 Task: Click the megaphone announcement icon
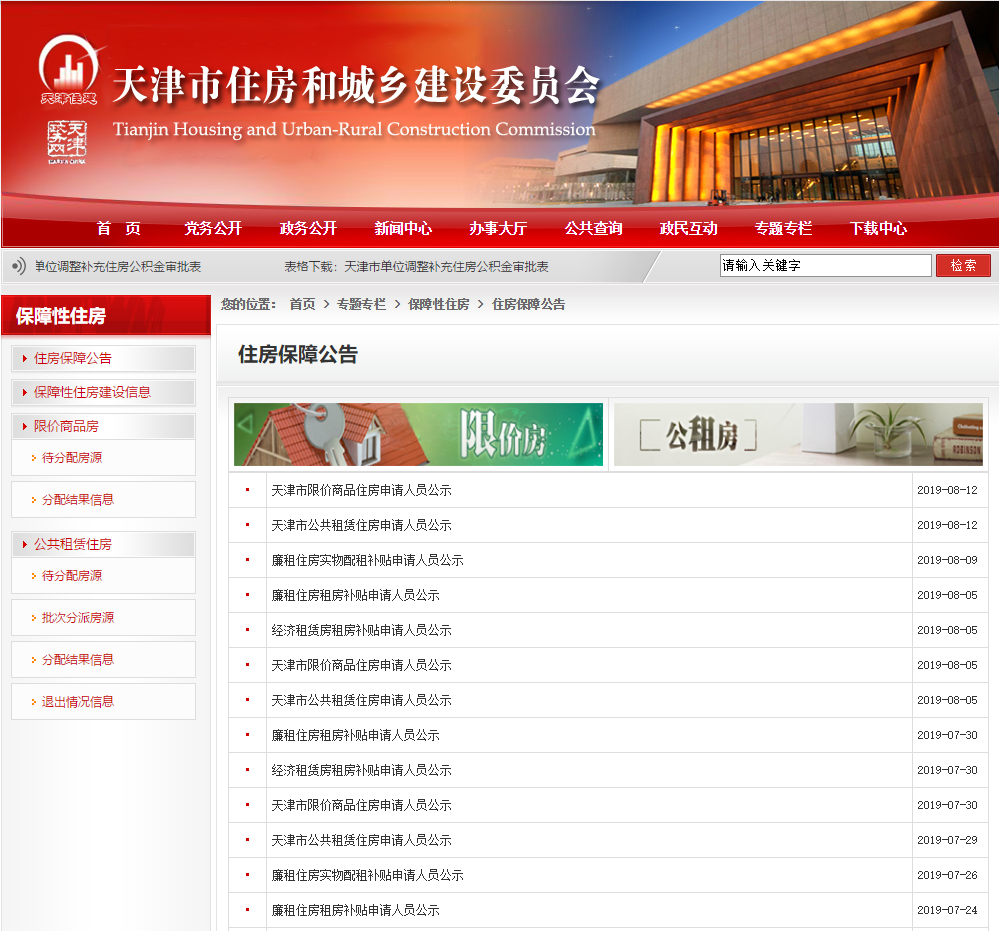pyautogui.click(x=20, y=265)
